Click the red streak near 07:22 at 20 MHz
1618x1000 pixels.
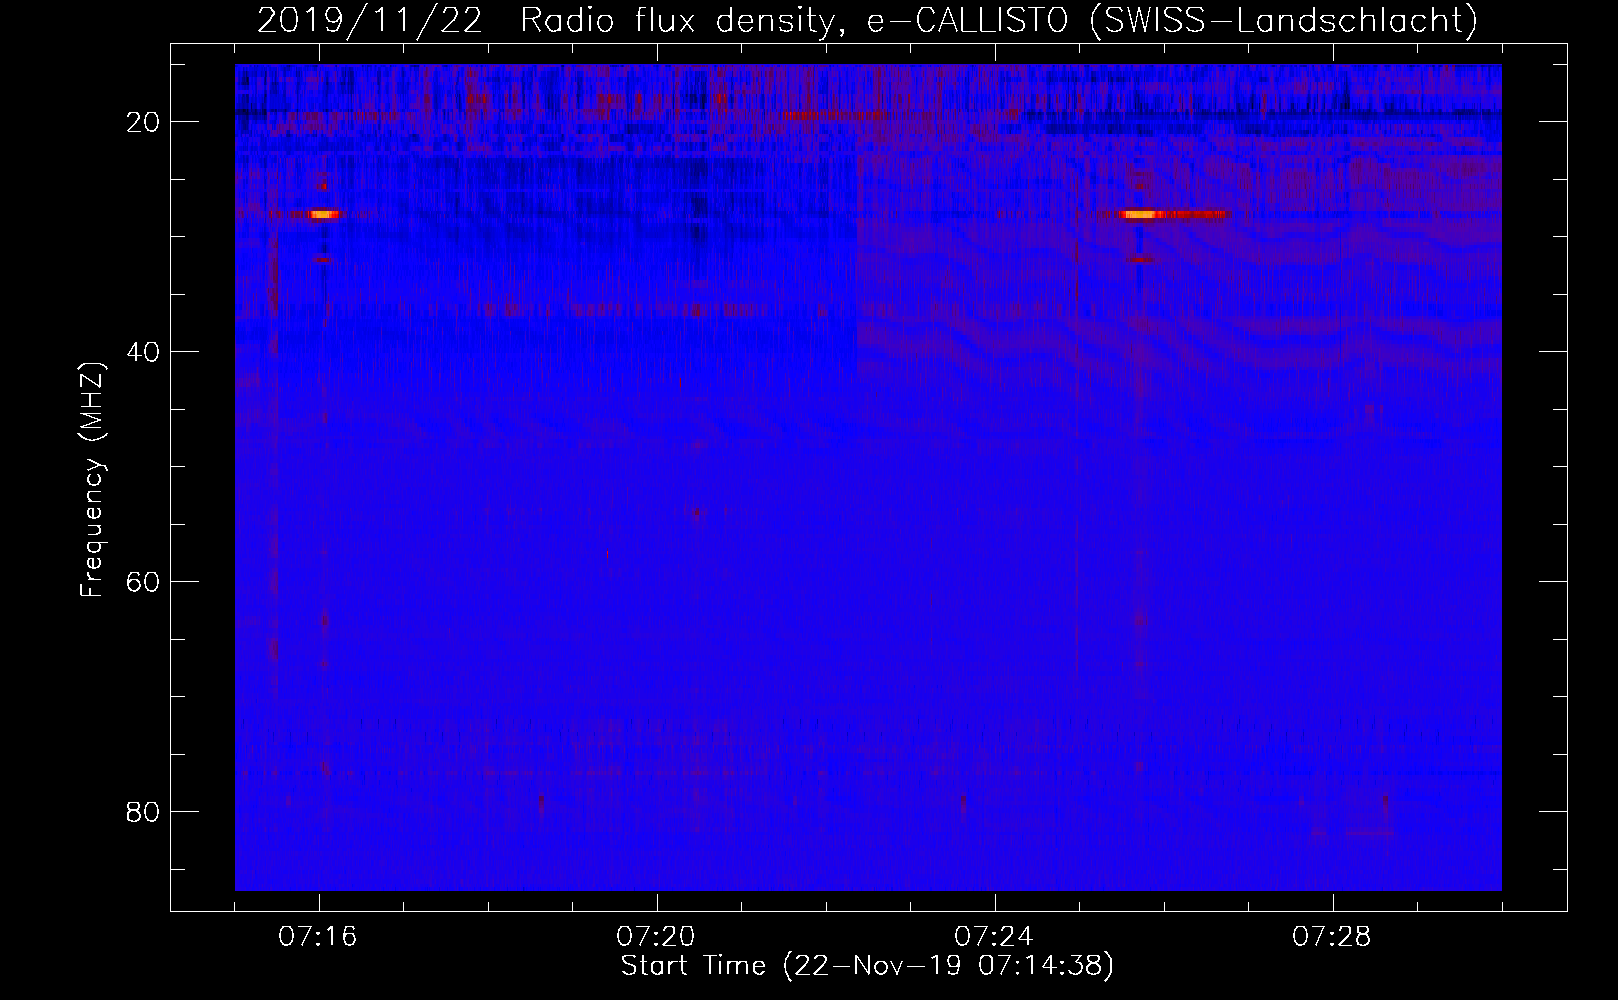(835, 115)
